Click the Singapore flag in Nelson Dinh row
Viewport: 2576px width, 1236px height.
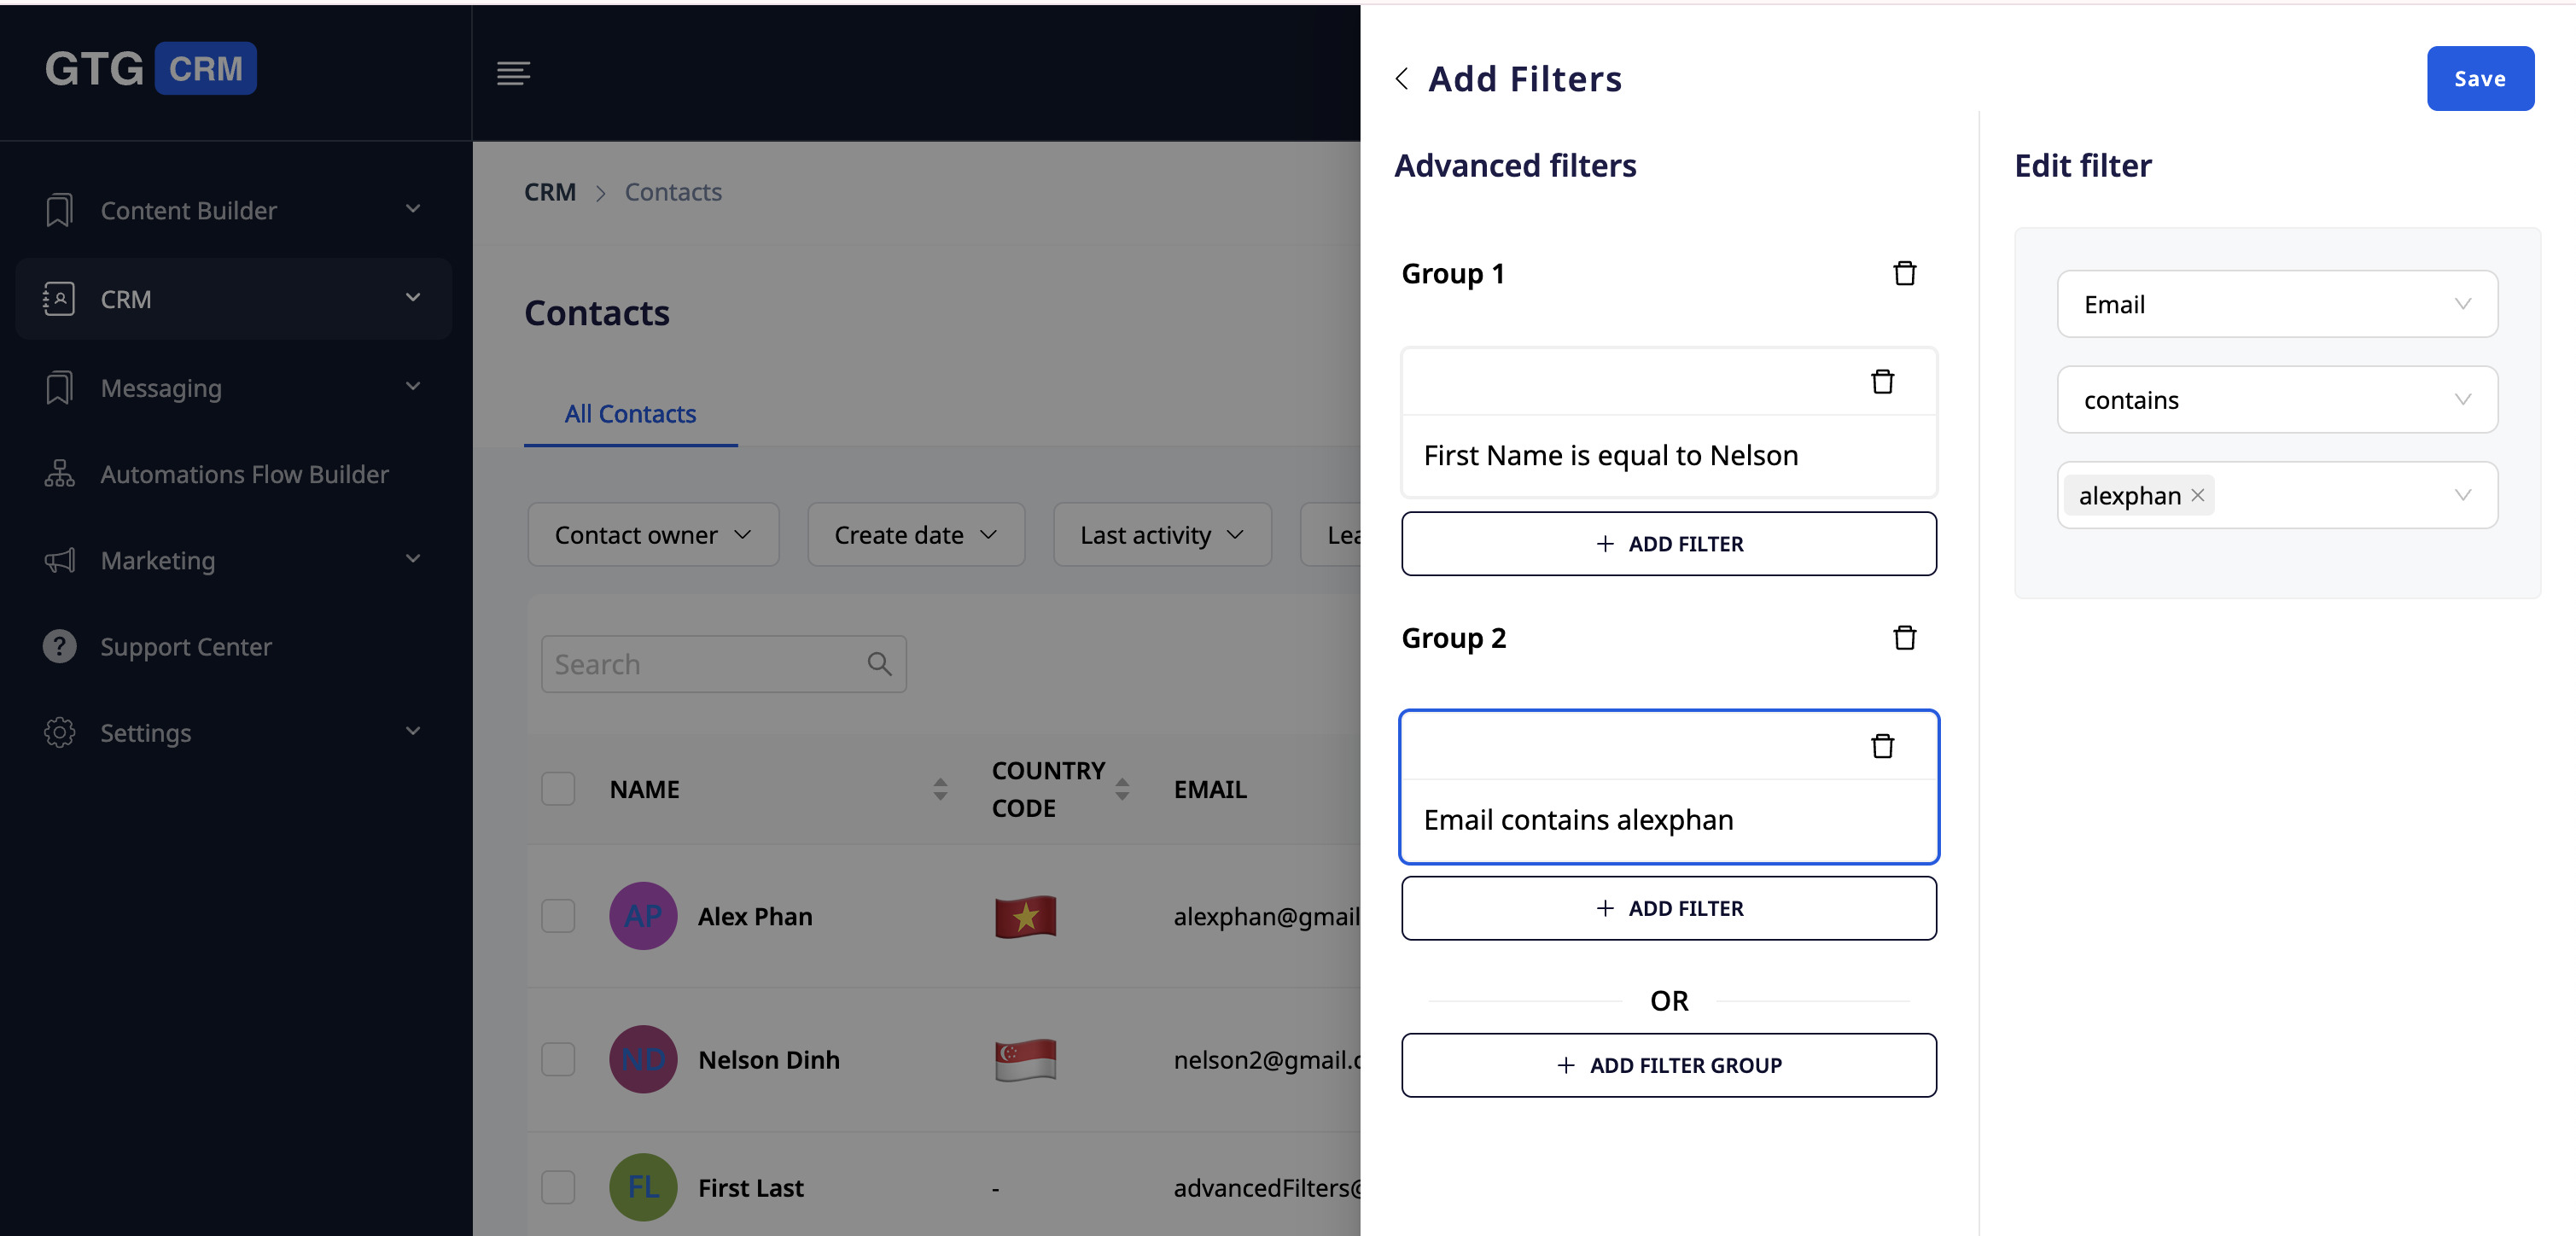(1025, 1060)
